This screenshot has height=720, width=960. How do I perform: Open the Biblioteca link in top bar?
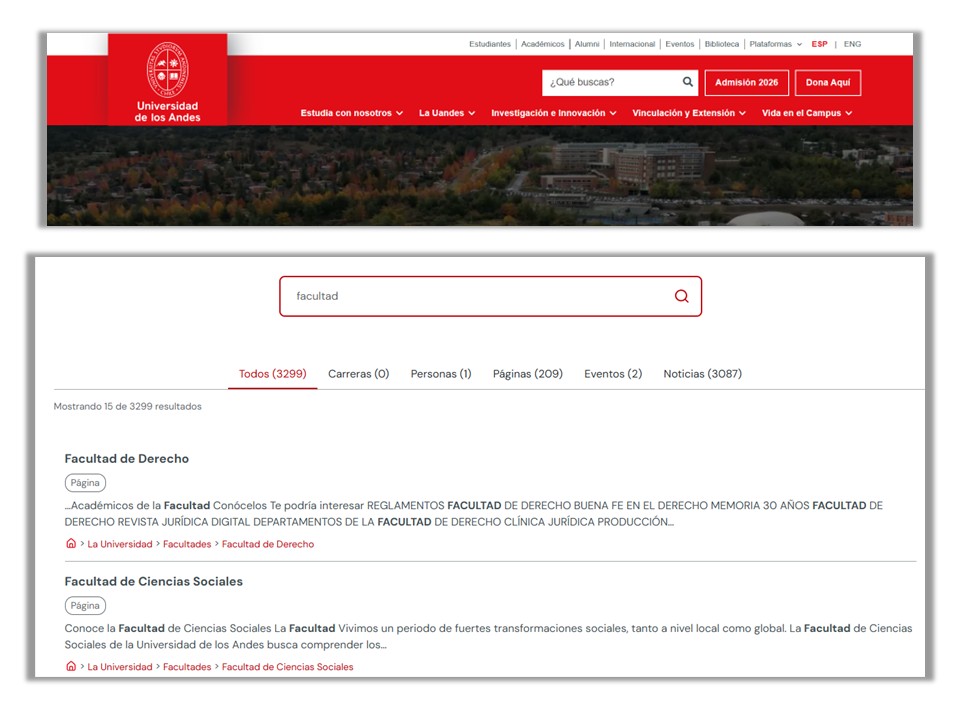tap(721, 44)
